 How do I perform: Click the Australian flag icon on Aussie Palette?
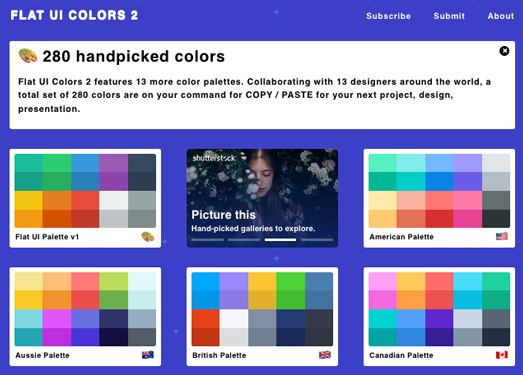148,355
